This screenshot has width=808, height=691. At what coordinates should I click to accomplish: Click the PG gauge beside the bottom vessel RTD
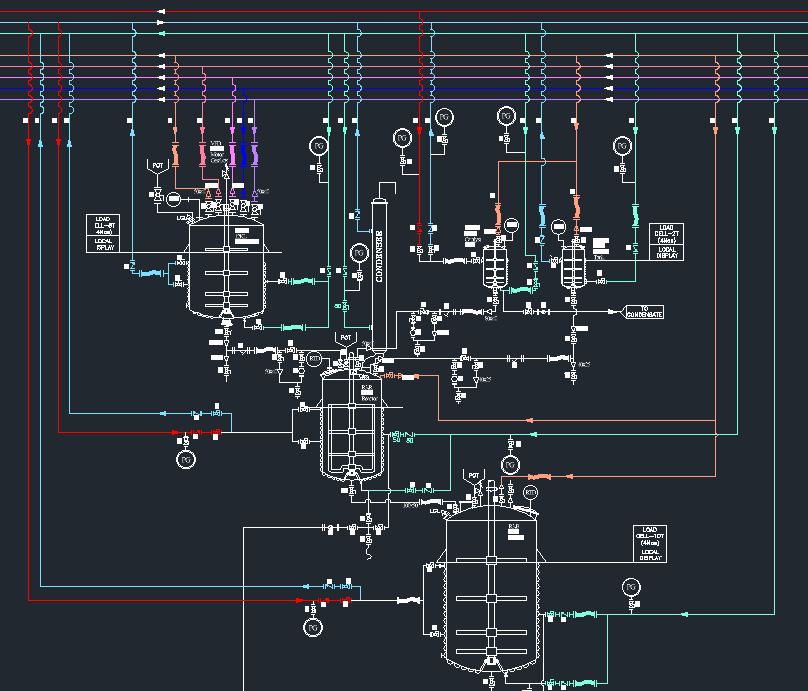[x=511, y=465]
